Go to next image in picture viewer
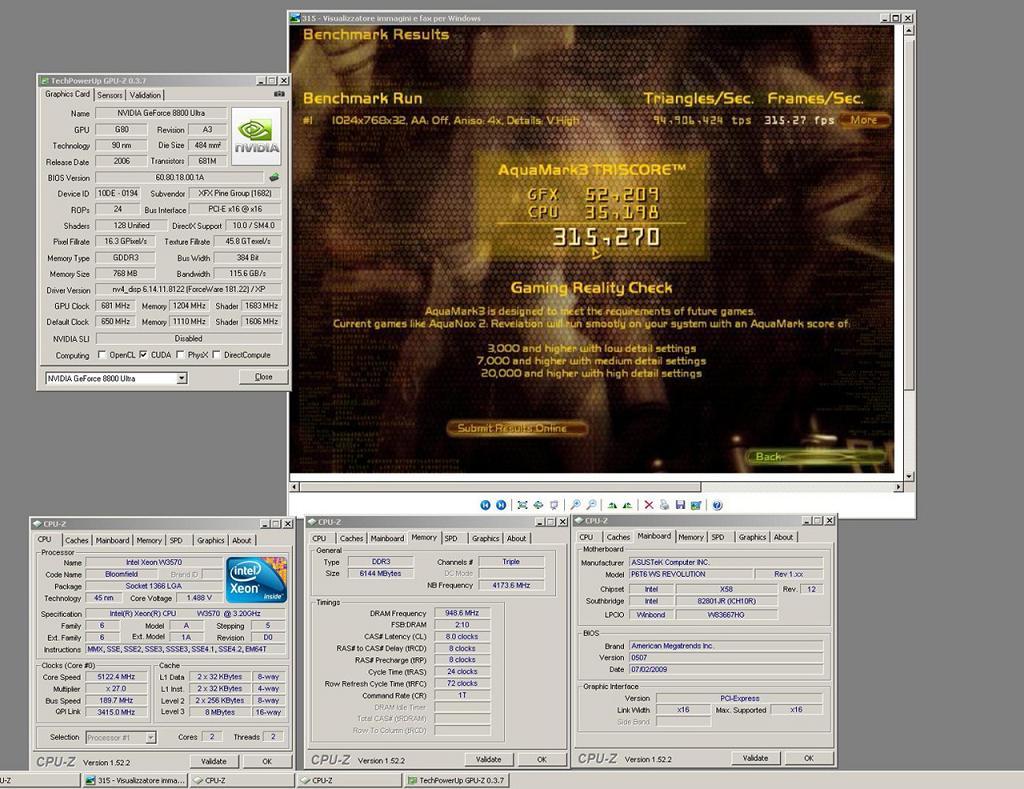The height and width of the screenshot is (789, 1024). tap(501, 505)
